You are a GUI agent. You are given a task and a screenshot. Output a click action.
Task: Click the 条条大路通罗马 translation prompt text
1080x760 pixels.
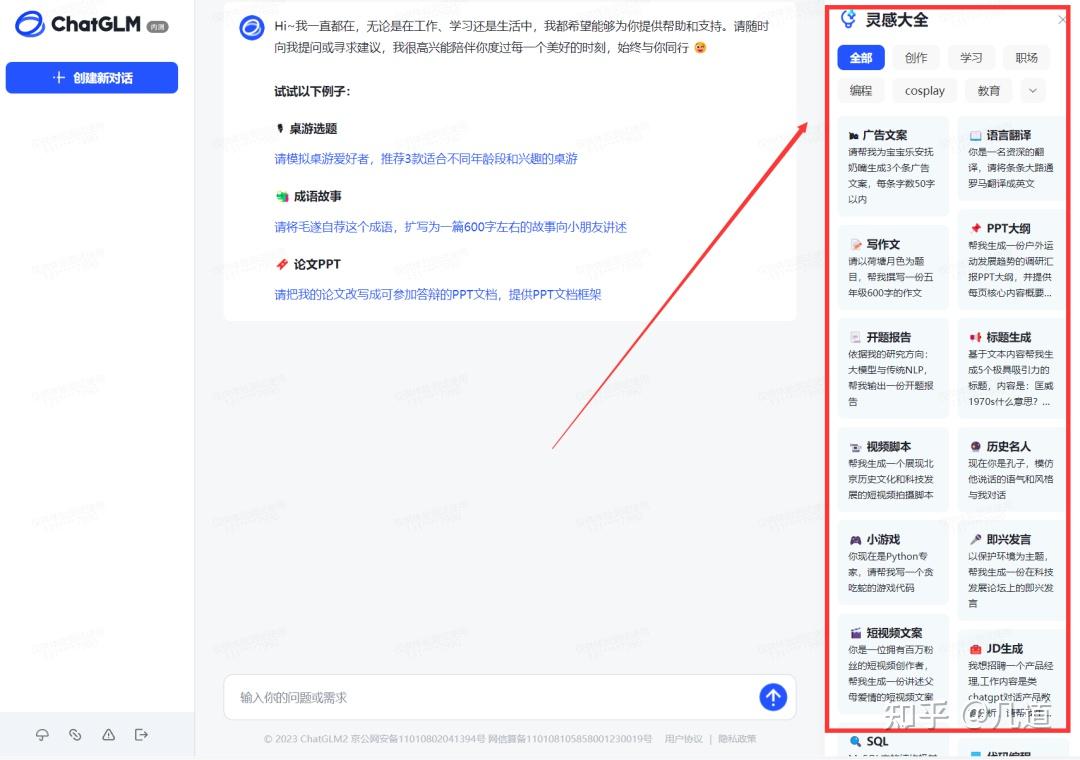[1011, 167]
